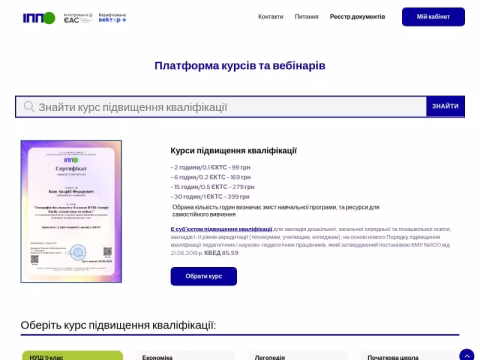Click the ІППО logo

point(39,18)
